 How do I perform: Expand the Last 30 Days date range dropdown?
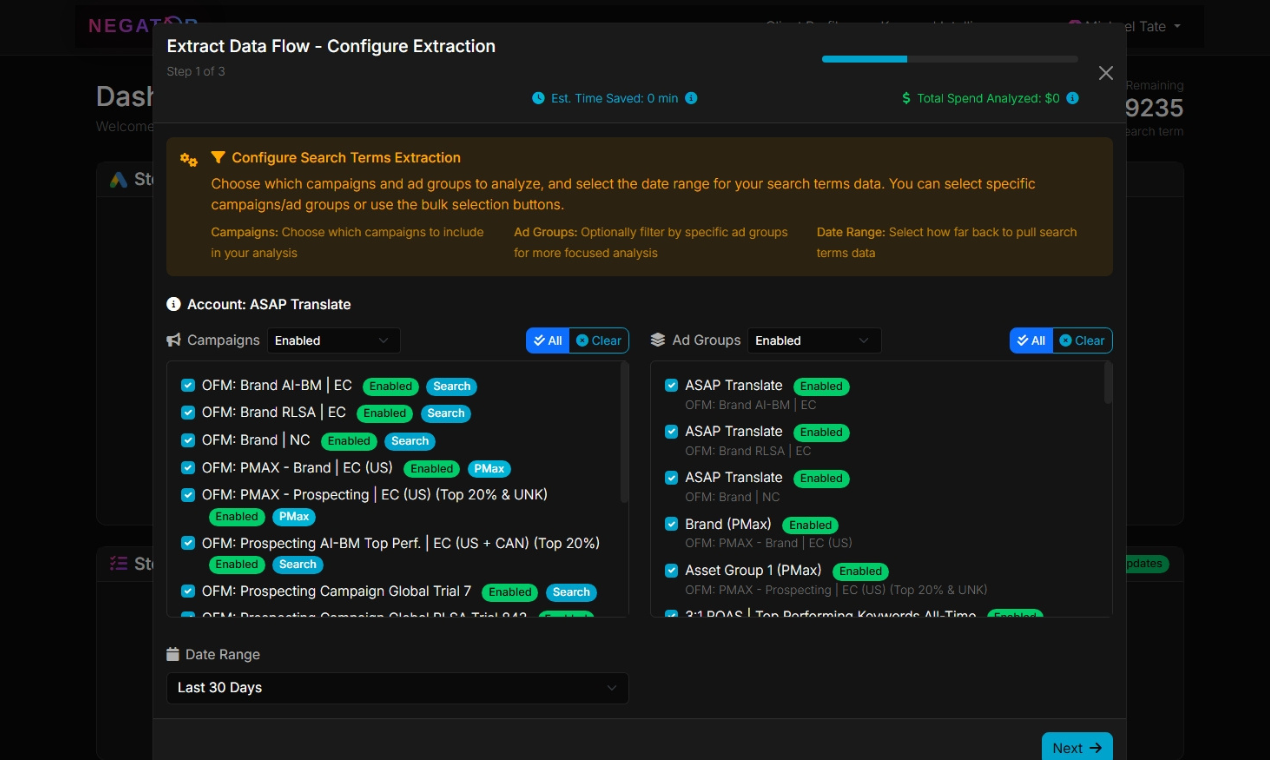pyautogui.click(x=397, y=688)
